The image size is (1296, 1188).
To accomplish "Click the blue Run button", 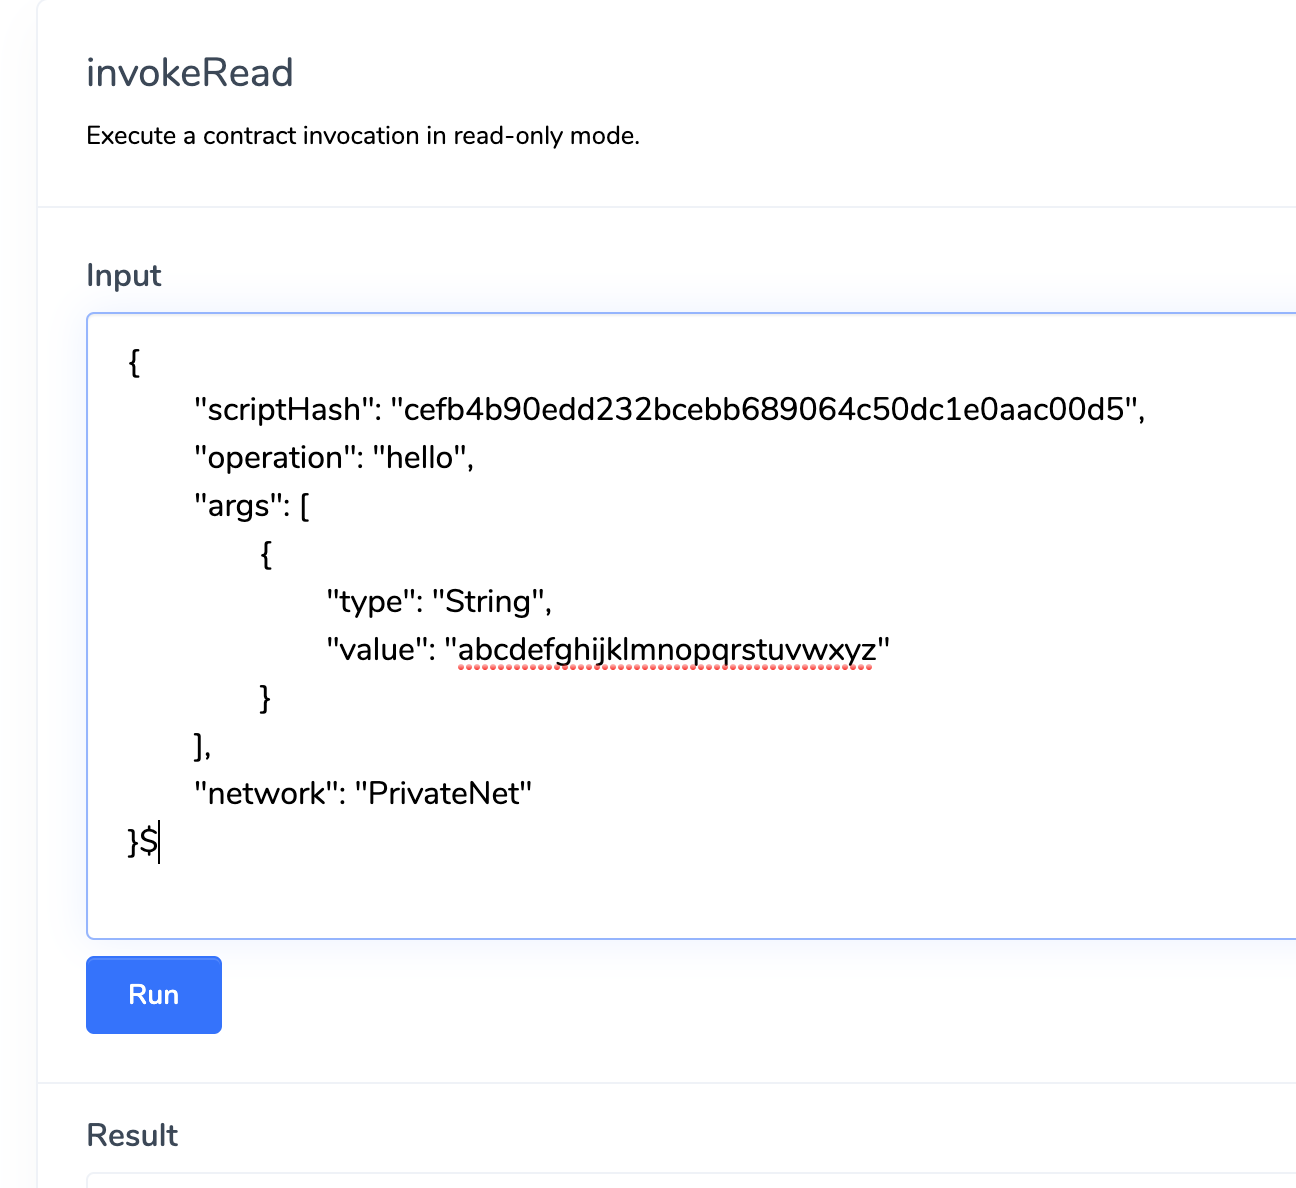I will click(x=153, y=995).
